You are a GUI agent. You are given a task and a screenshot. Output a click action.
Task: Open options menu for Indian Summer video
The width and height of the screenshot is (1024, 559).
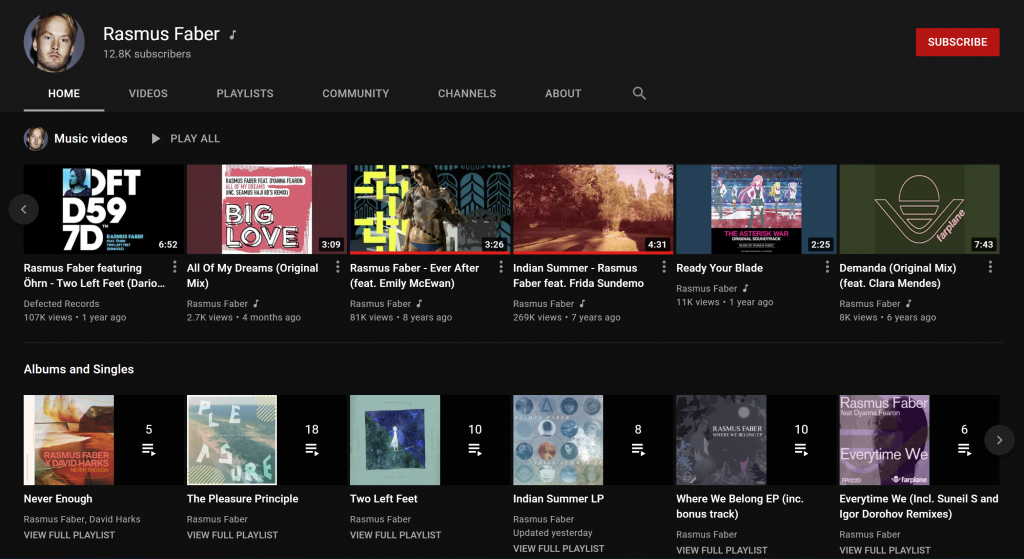point(664,267)
